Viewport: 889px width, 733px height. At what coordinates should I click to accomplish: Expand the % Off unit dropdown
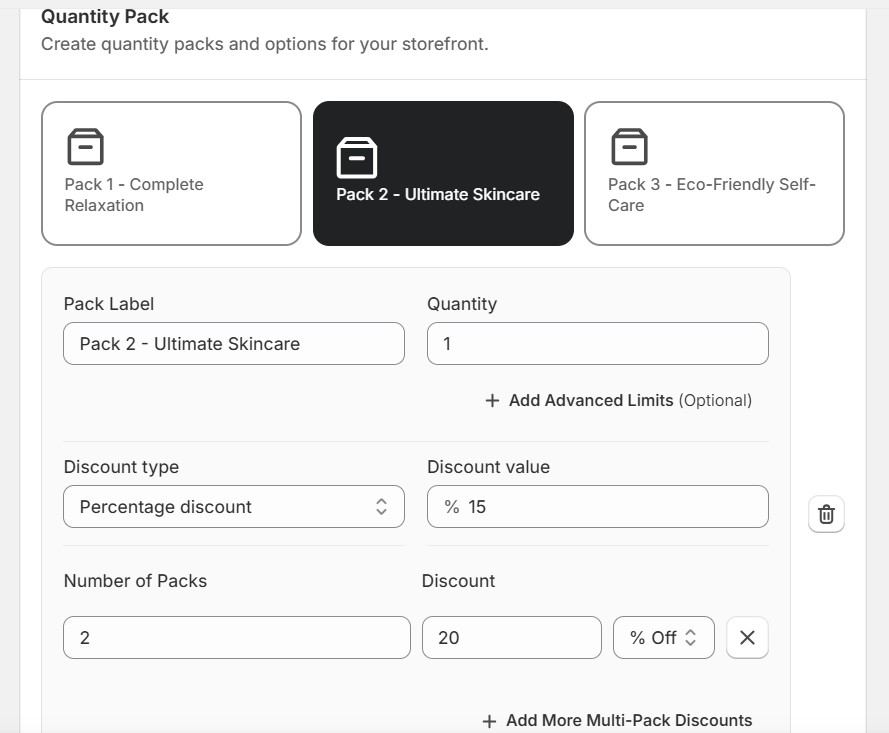pyautogui.click(x=663, y=638)
